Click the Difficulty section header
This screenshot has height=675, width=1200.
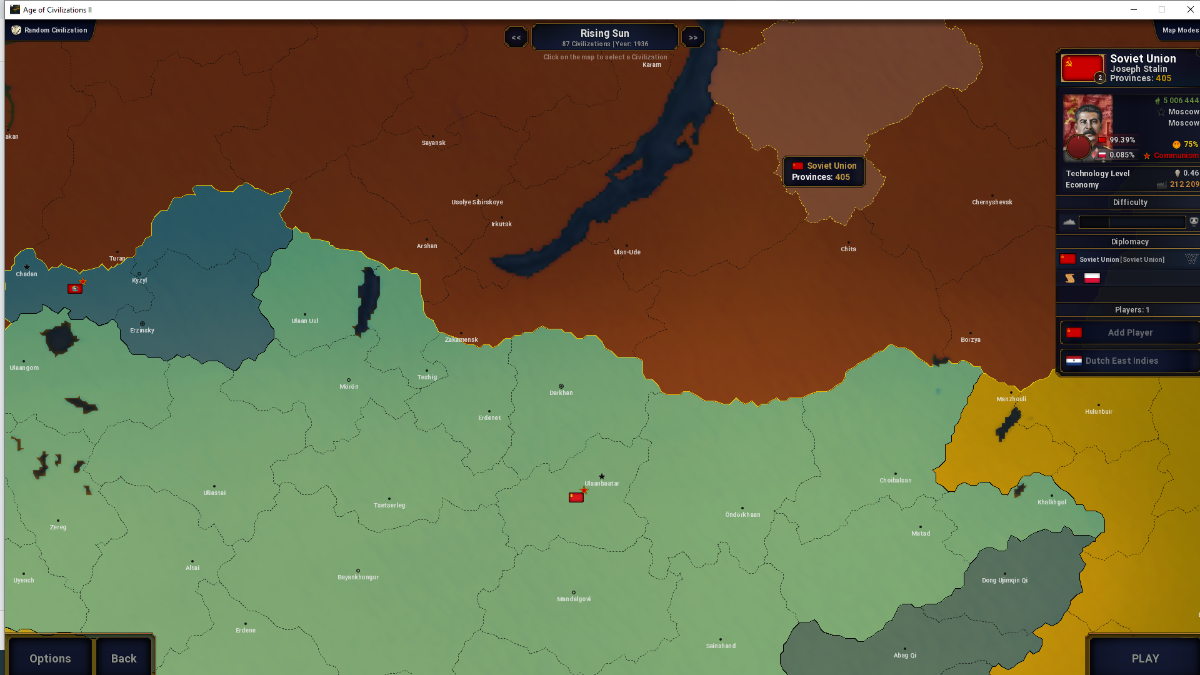pos(1130,203)
